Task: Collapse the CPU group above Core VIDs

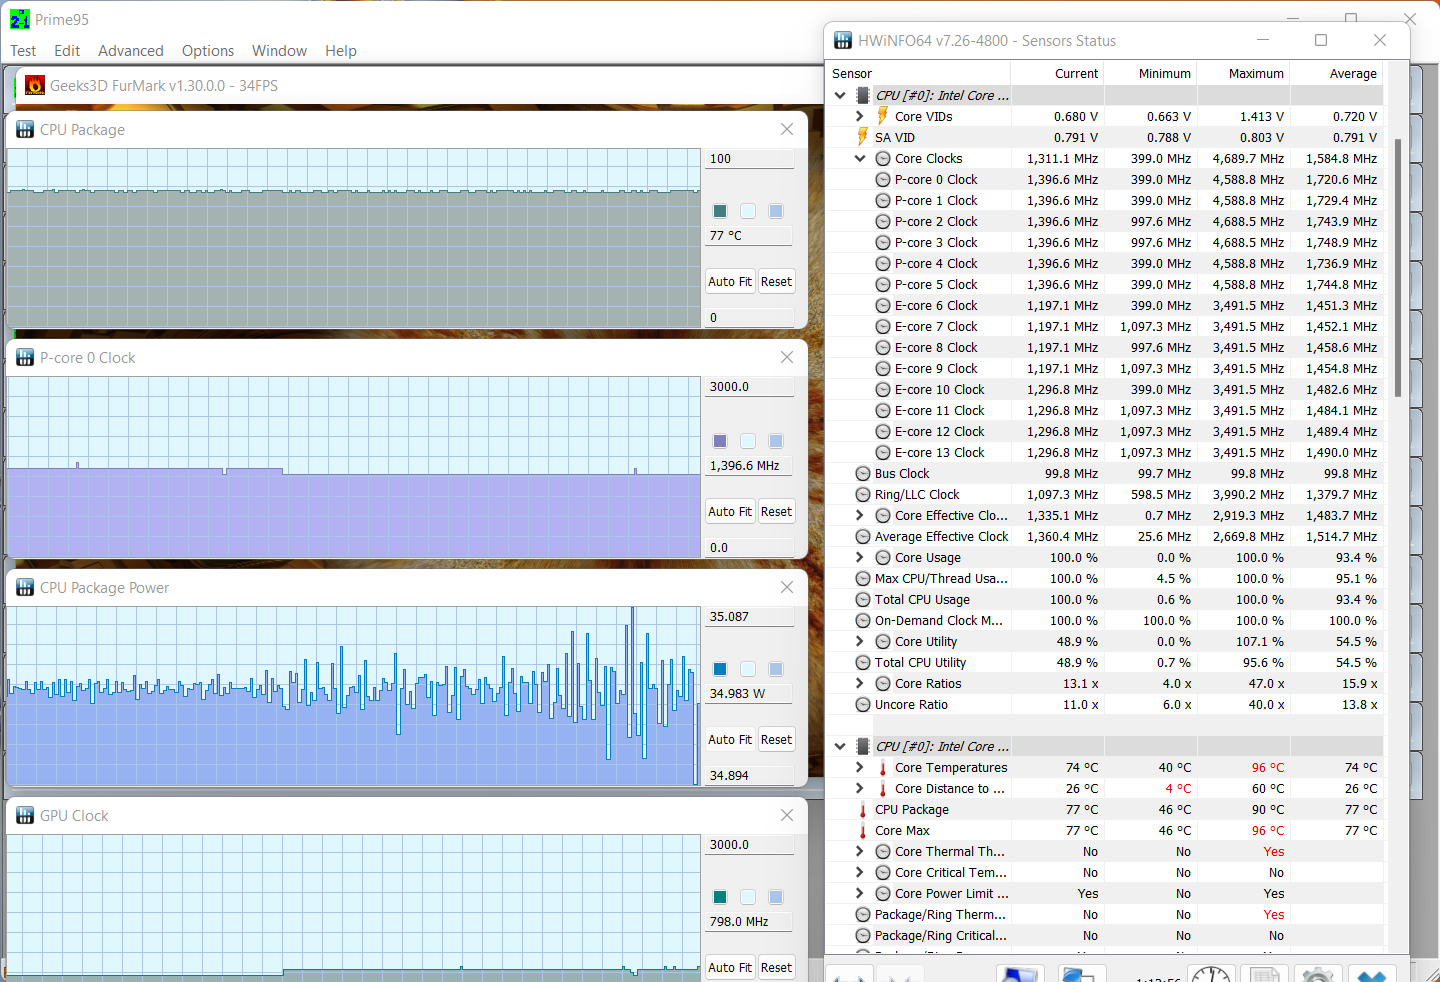Action: 840,96
